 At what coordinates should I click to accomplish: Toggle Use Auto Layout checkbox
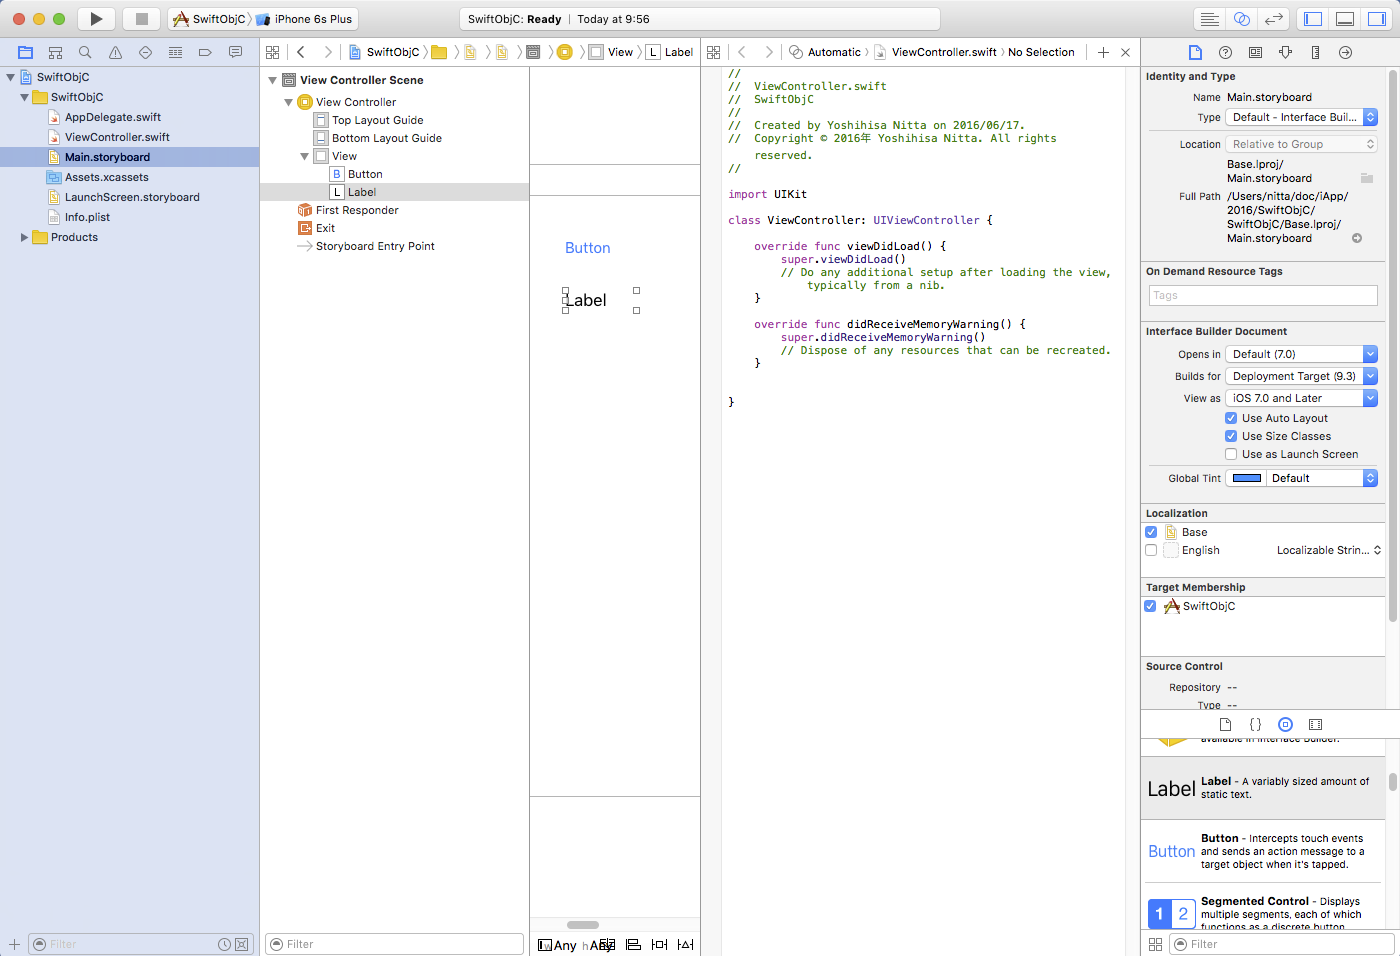click(1231, 418)
